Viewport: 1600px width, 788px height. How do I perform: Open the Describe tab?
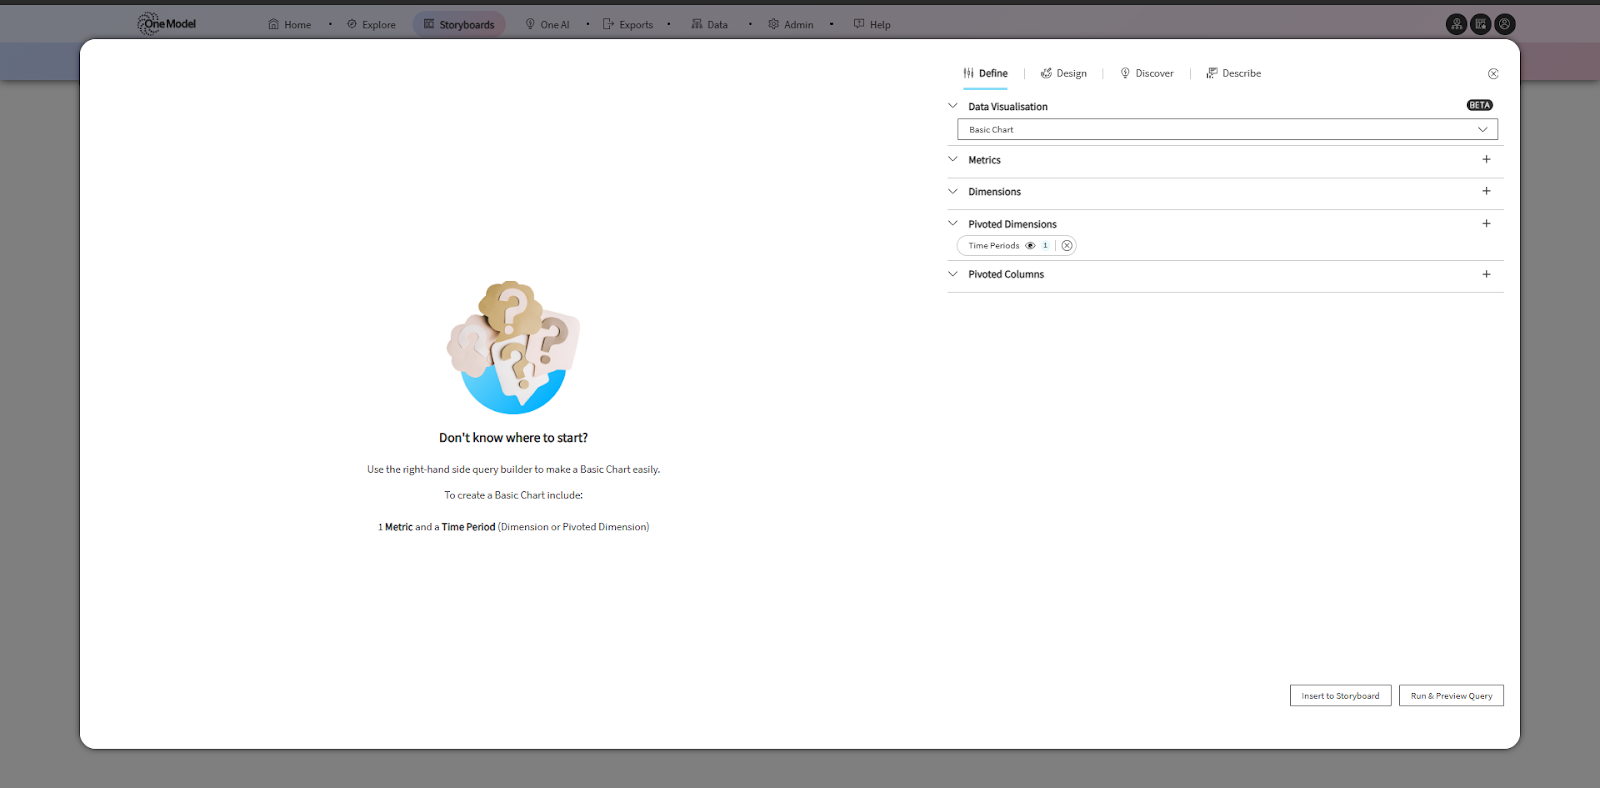point(1234,74)
